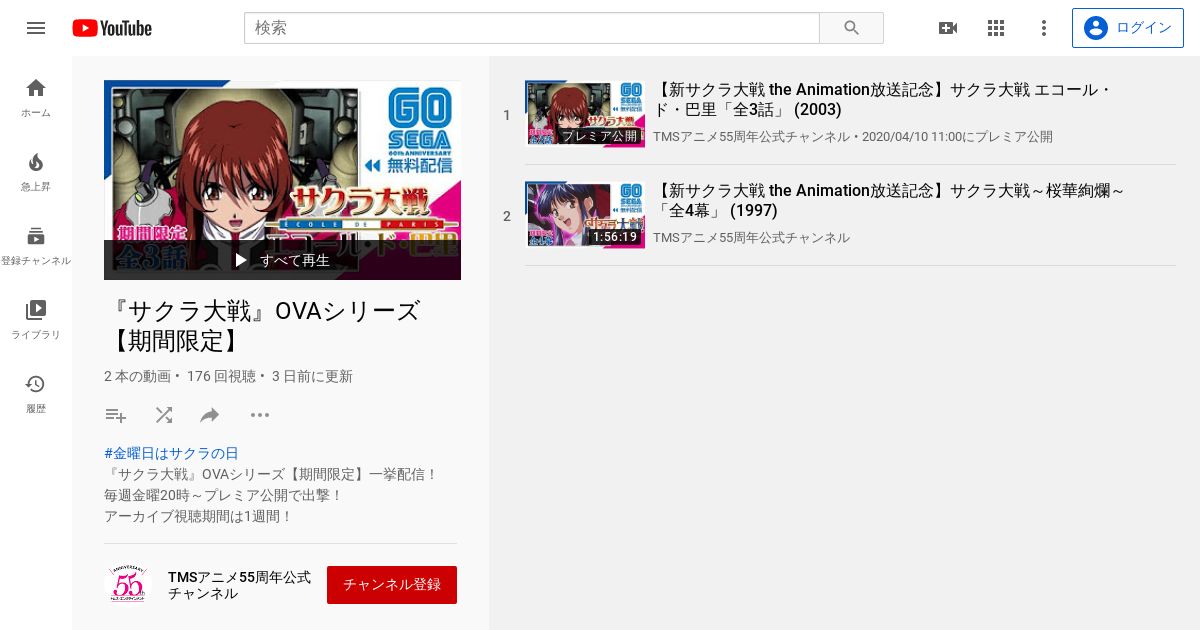Click the 1:56:19 duration badge
Image resolution: width=1200 pixels, height=630 pixels.
coord(615,237)
